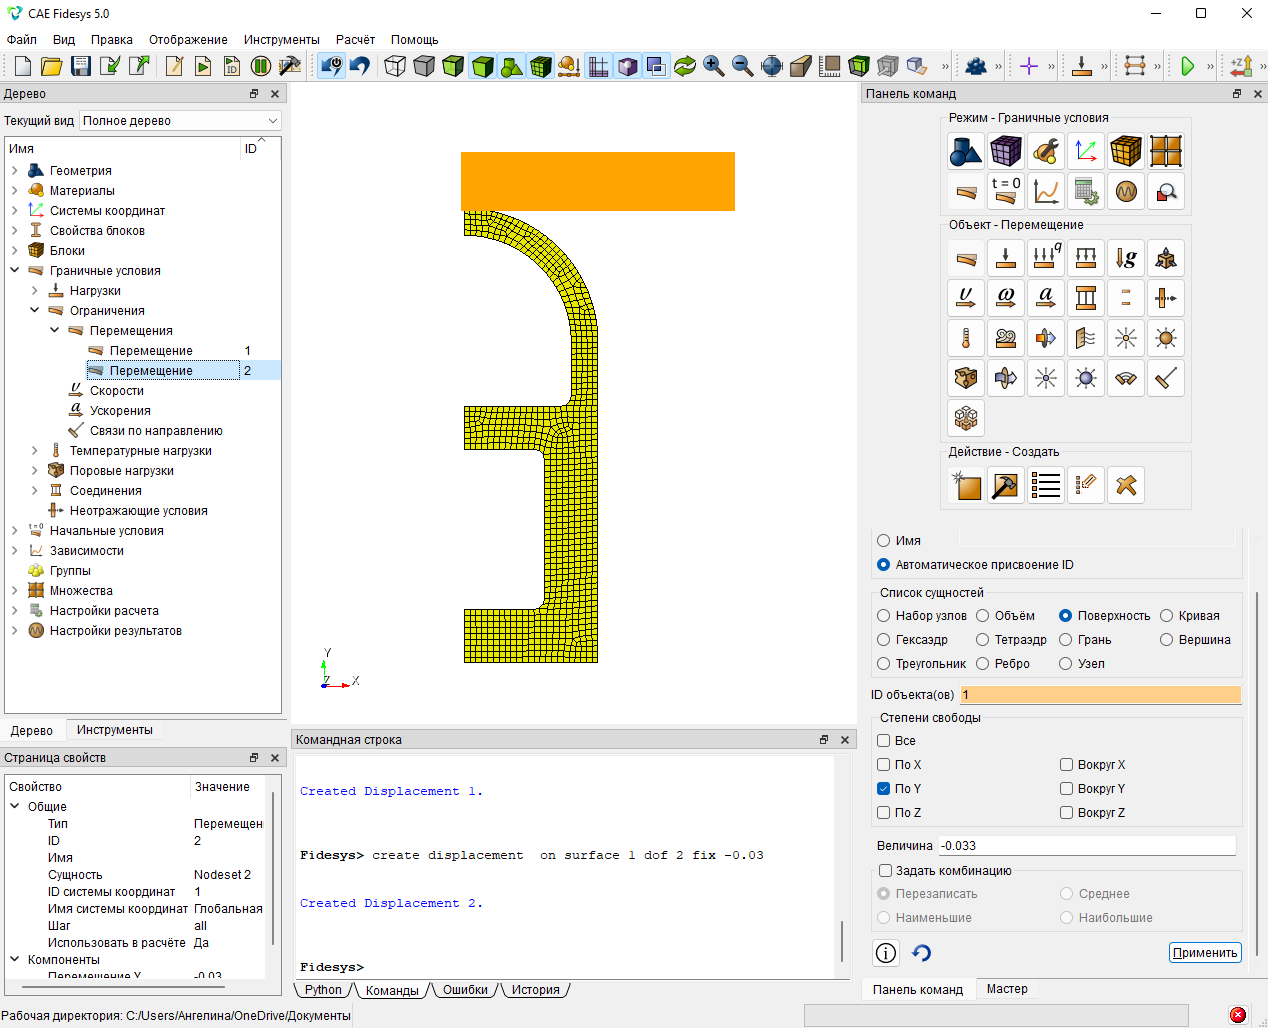
Task: Click the info circle button near Apply
Action: pyautogui.click(x=886, y=953)
